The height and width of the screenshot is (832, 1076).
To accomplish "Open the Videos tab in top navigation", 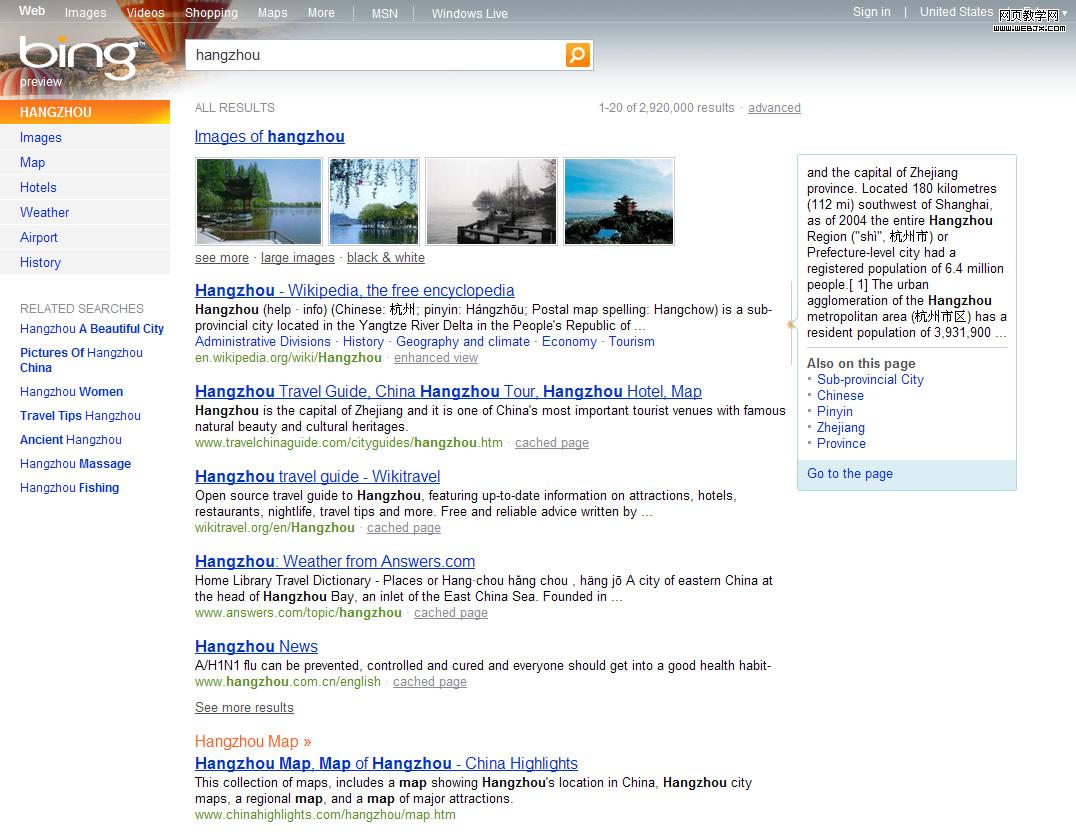I will click(145, 13).
